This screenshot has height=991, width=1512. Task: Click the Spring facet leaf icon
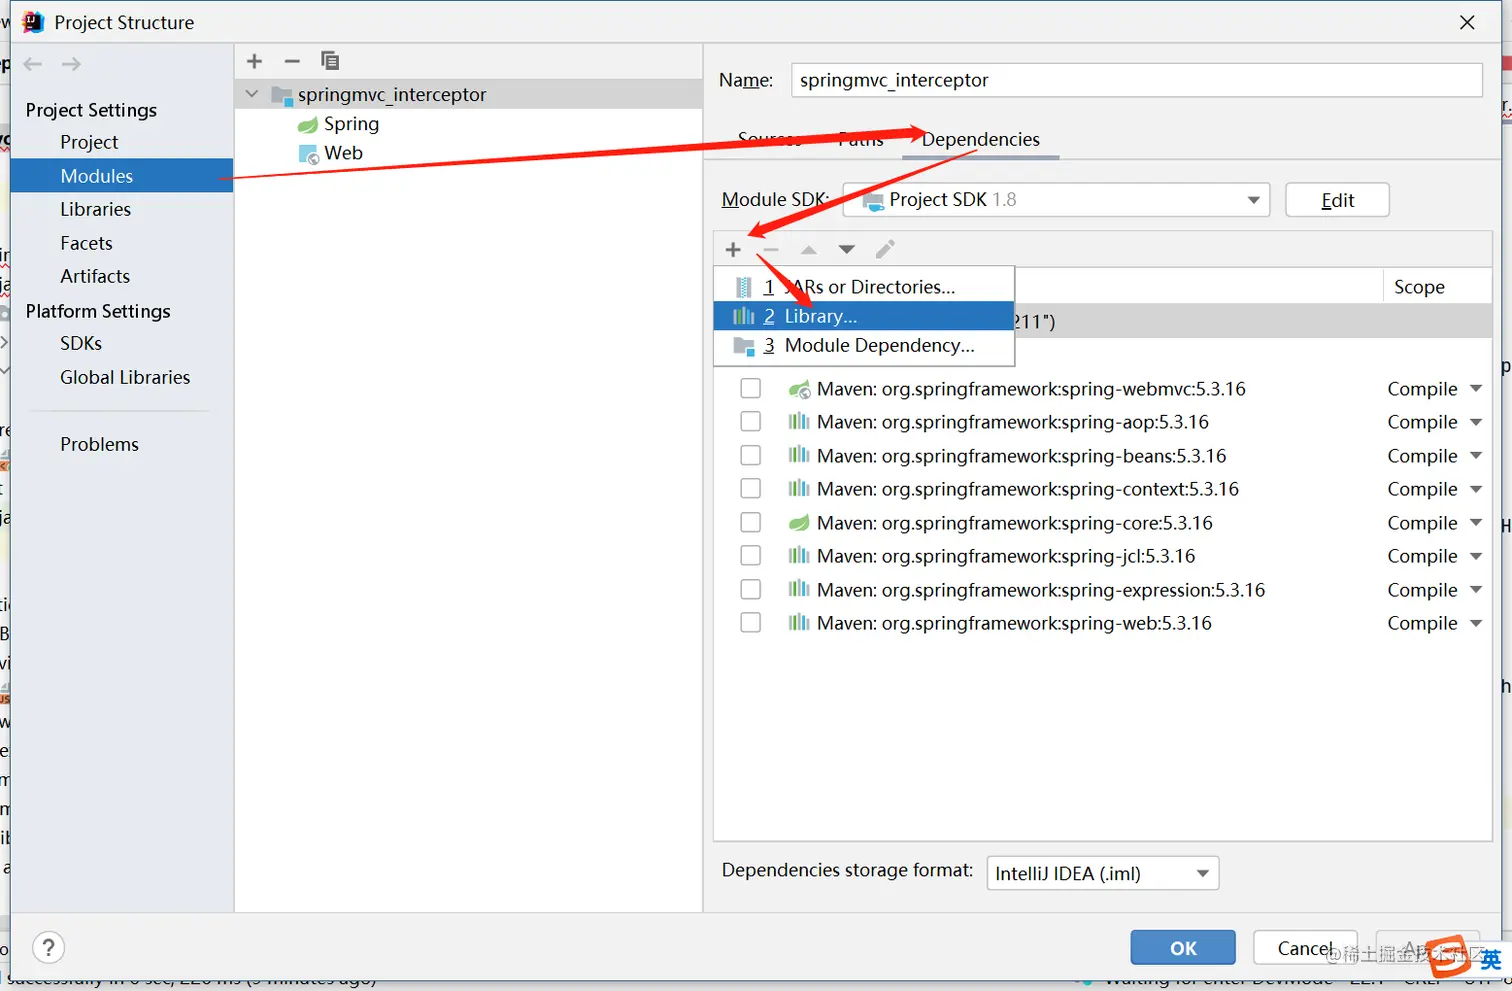tap(308, 125)
